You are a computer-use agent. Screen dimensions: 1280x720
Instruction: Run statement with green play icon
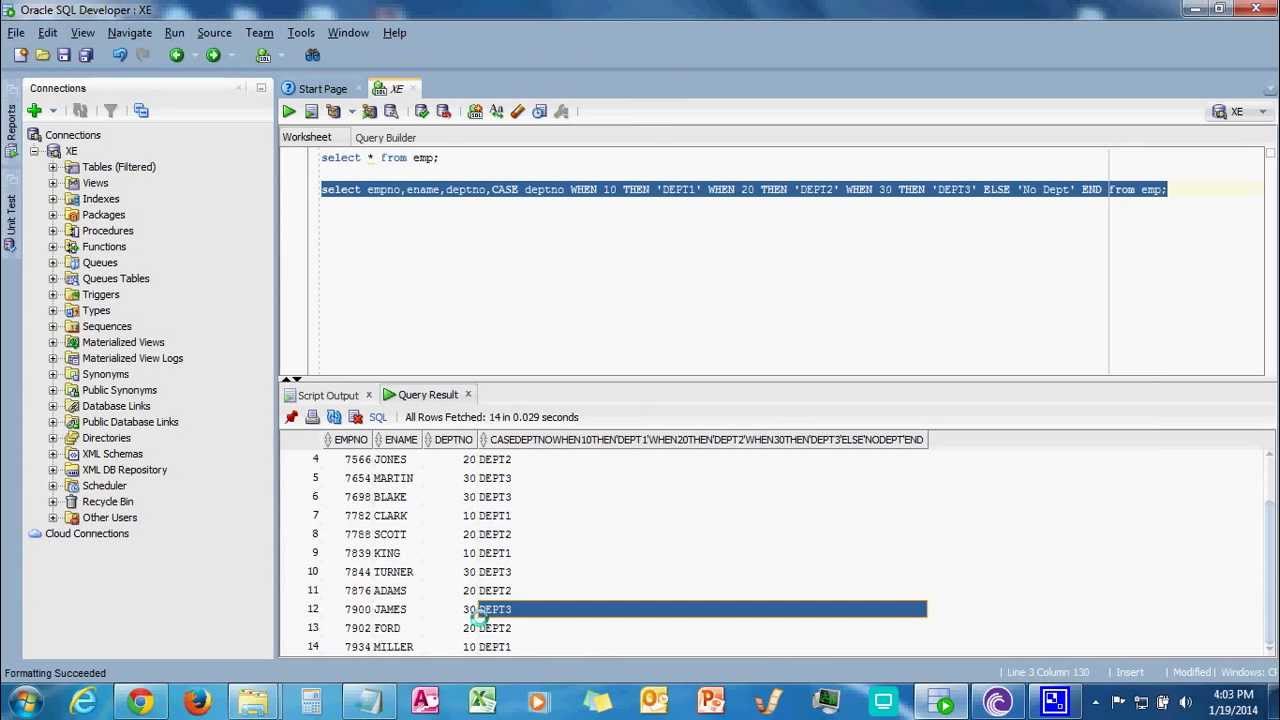click(289, 111)
